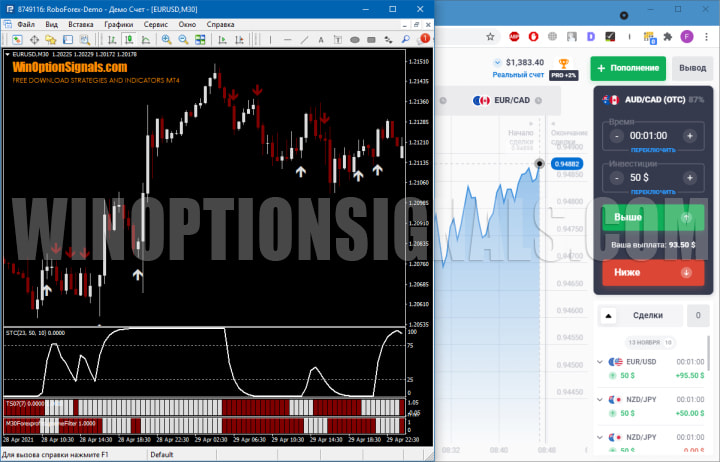
Task: Select the EUR/CAD asset tab
Action: click(x=505, y=100)
